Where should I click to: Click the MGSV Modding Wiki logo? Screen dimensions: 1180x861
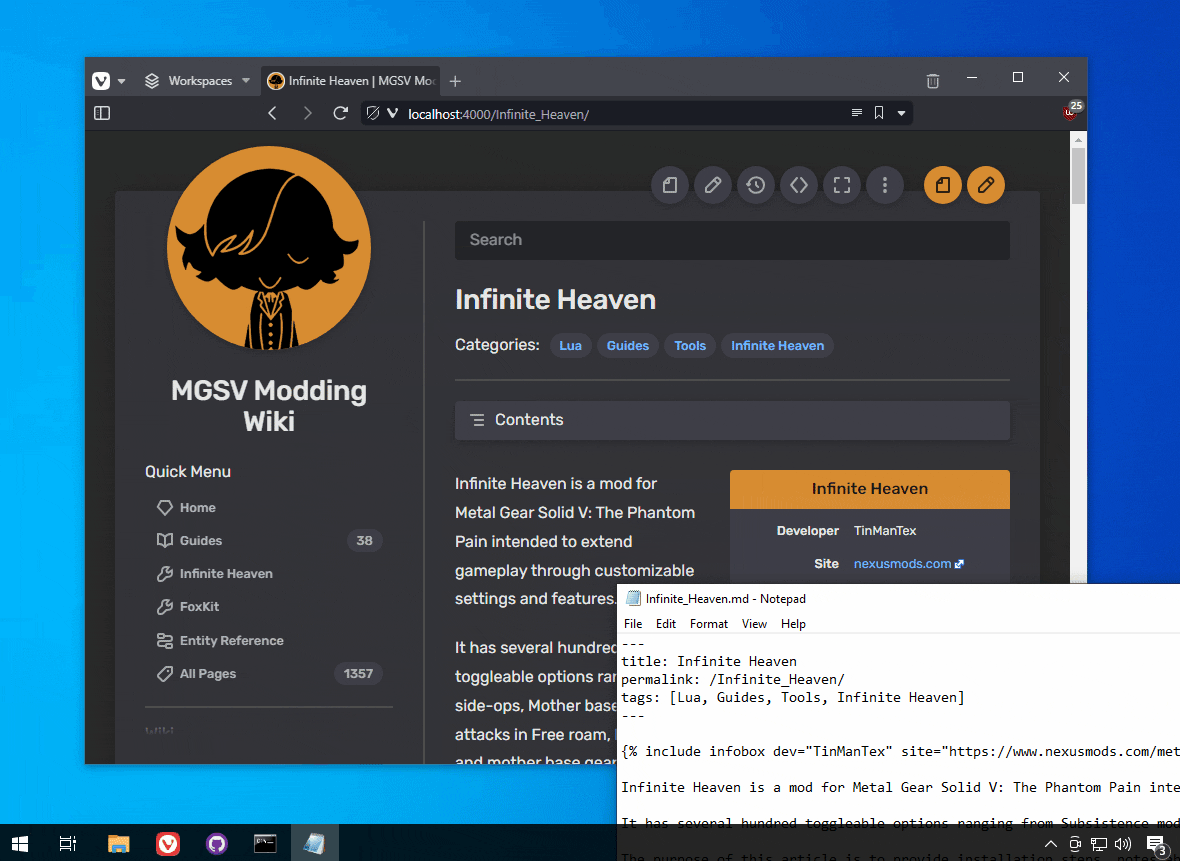pyautogui.click(x=269, y=248)
